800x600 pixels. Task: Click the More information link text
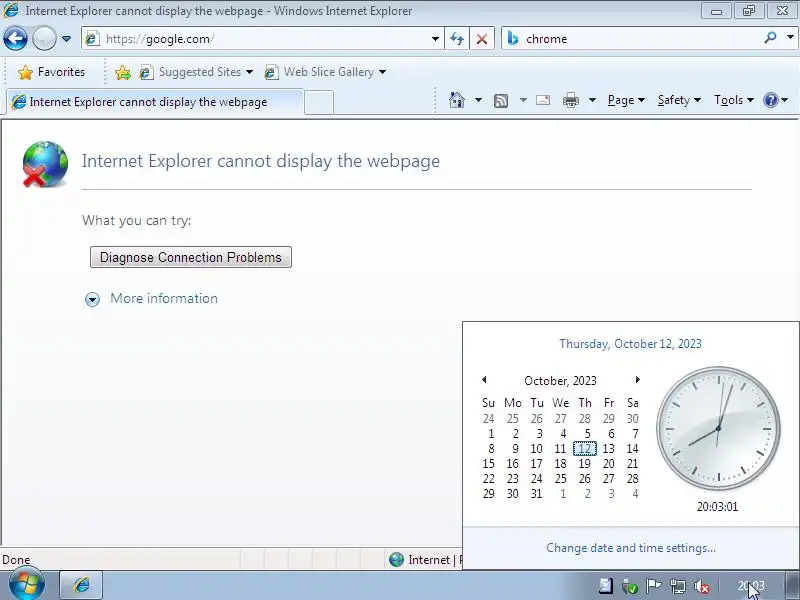pyautogui.click(x=164, y=298)
